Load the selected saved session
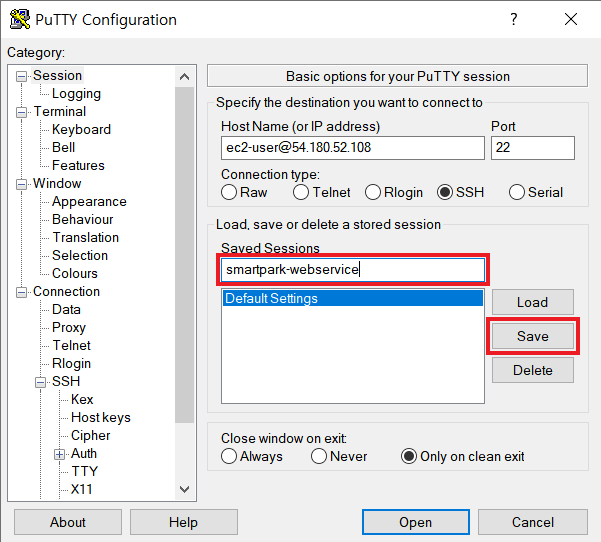The image size is (601, 542). [533, 302]
